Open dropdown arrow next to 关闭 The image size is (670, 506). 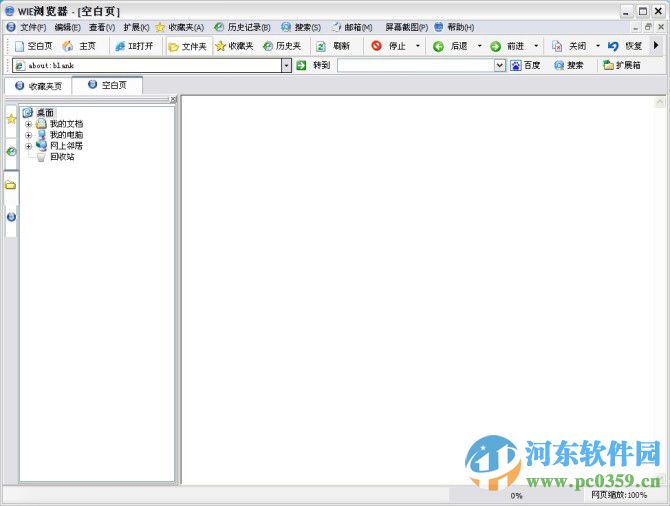pos(598,46)
